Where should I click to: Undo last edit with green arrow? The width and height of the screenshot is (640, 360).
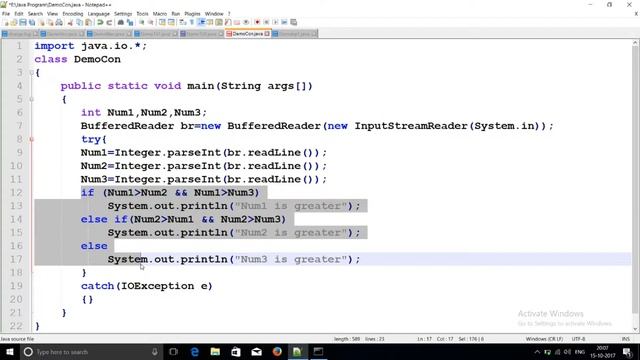[x=100, y=22]
